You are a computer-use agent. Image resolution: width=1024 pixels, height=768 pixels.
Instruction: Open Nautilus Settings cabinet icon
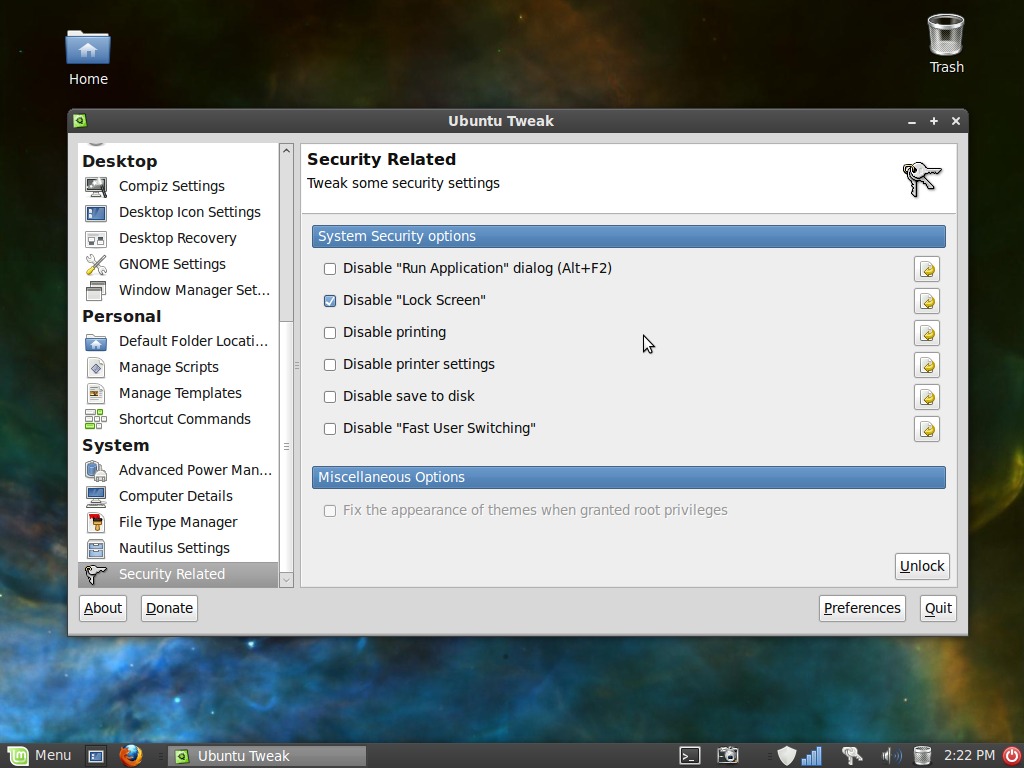click(96, 549)
